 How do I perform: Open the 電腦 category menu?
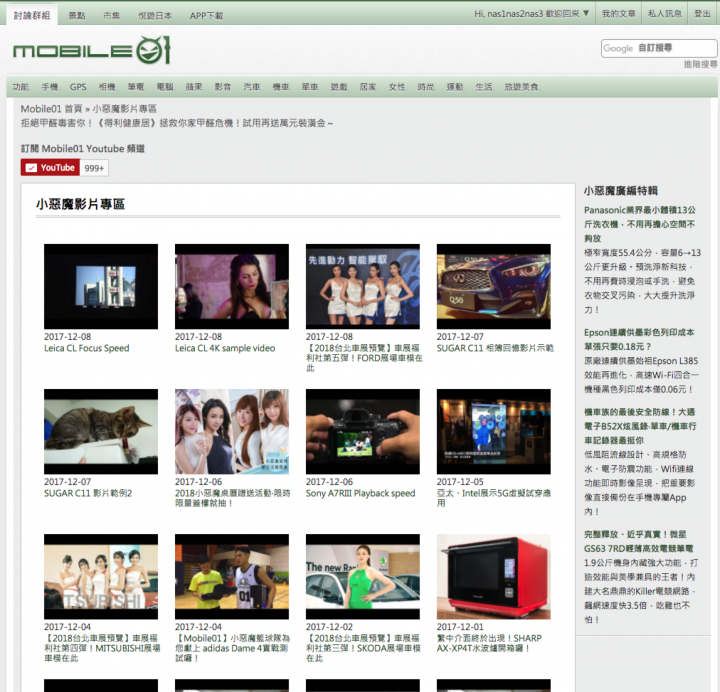(x=165, y=87)
